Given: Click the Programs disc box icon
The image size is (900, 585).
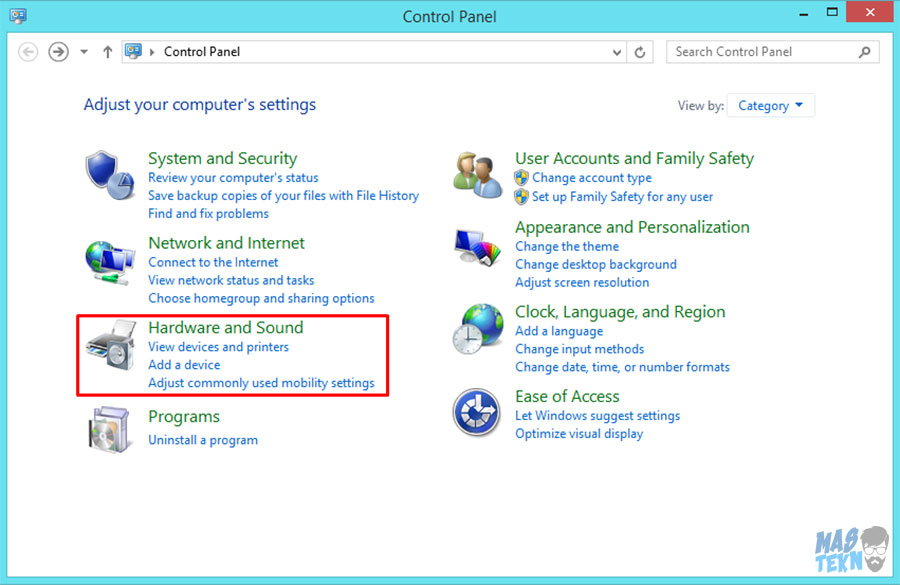Looking at the screenshot, I should 109,429.
